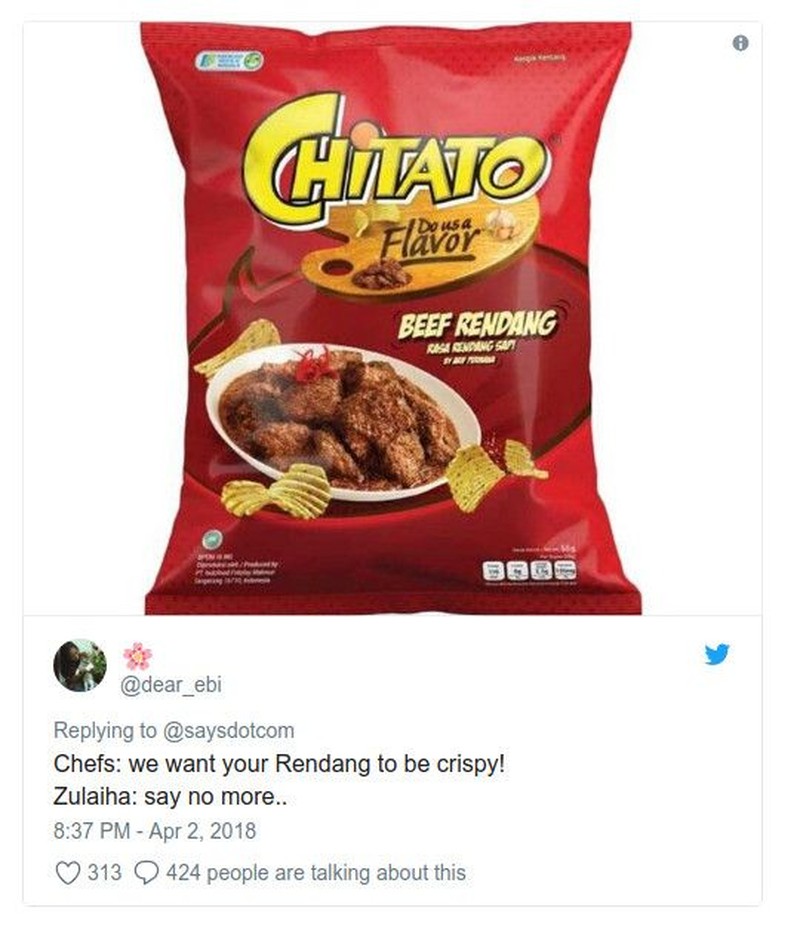
Task: Click the info icon at top right
Action: [x=740, y=43]
